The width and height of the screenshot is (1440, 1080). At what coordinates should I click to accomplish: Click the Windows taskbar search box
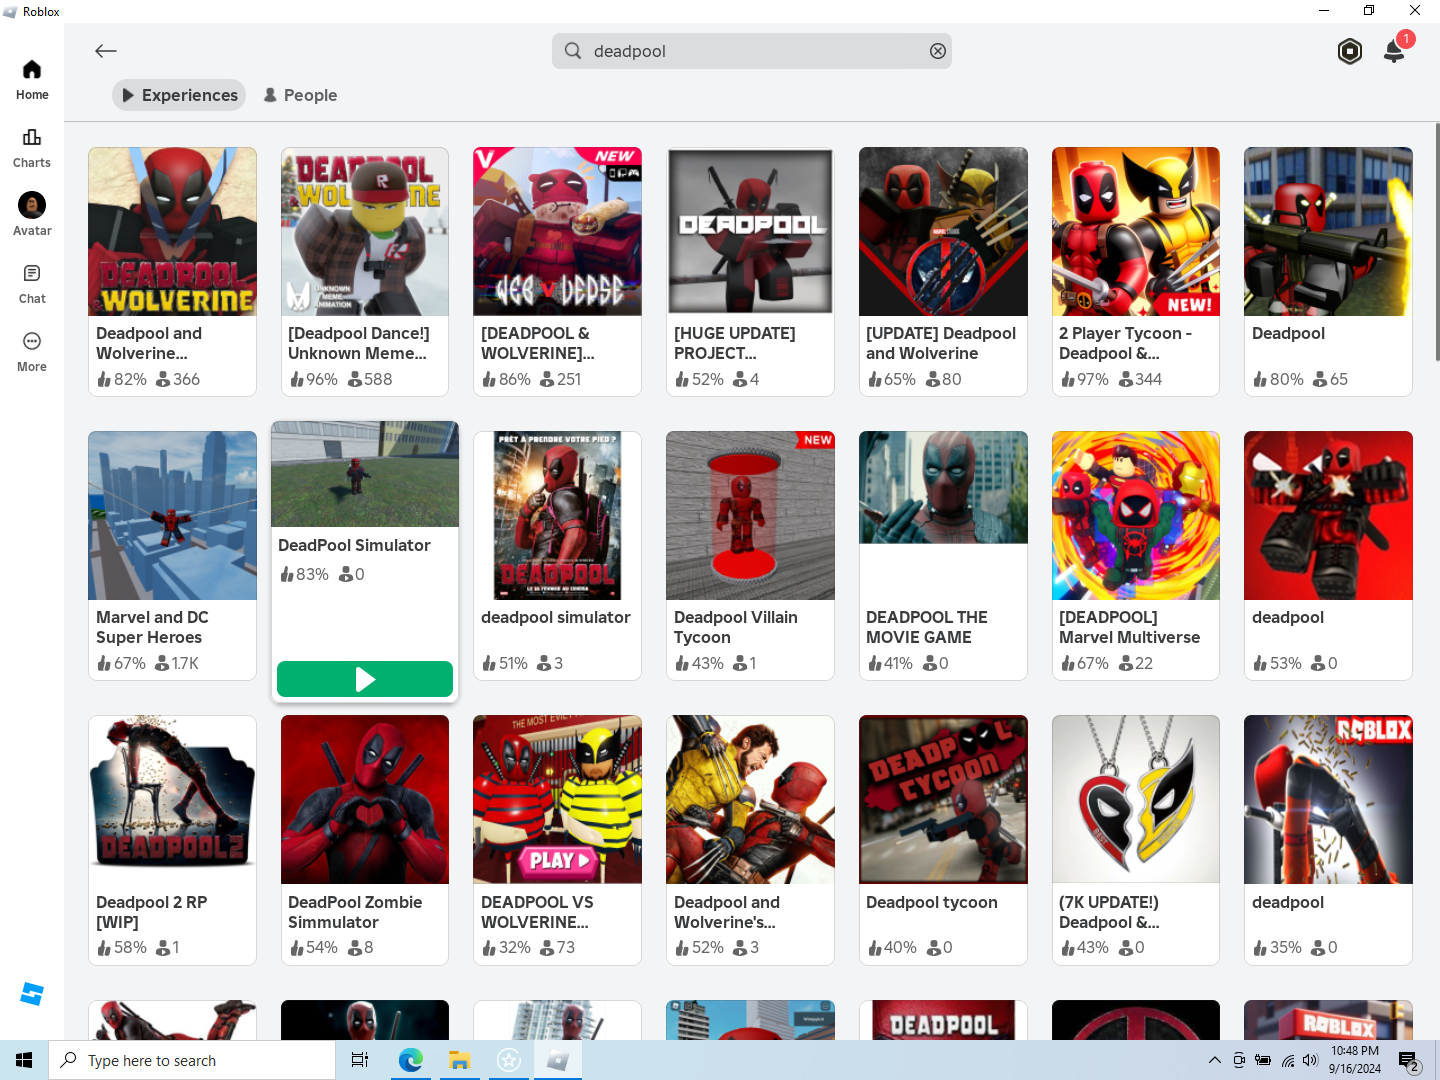click(192, 1060)
